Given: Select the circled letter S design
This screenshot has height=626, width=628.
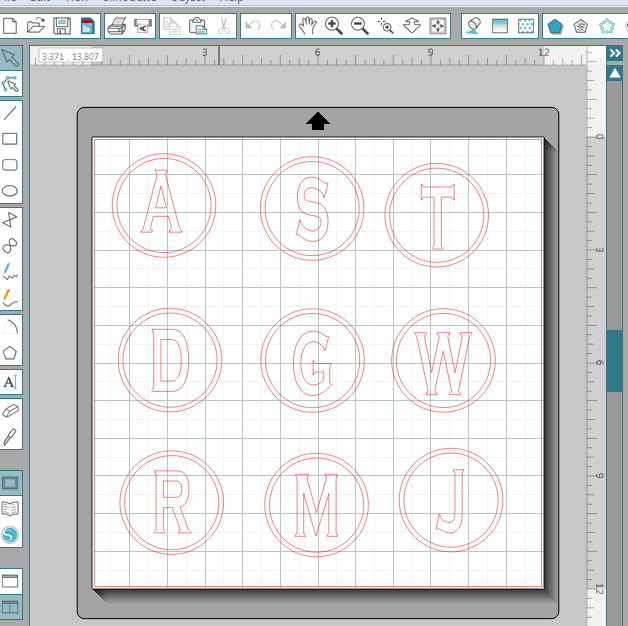Looking at the screenshot, I should click(x=312, y=208).
